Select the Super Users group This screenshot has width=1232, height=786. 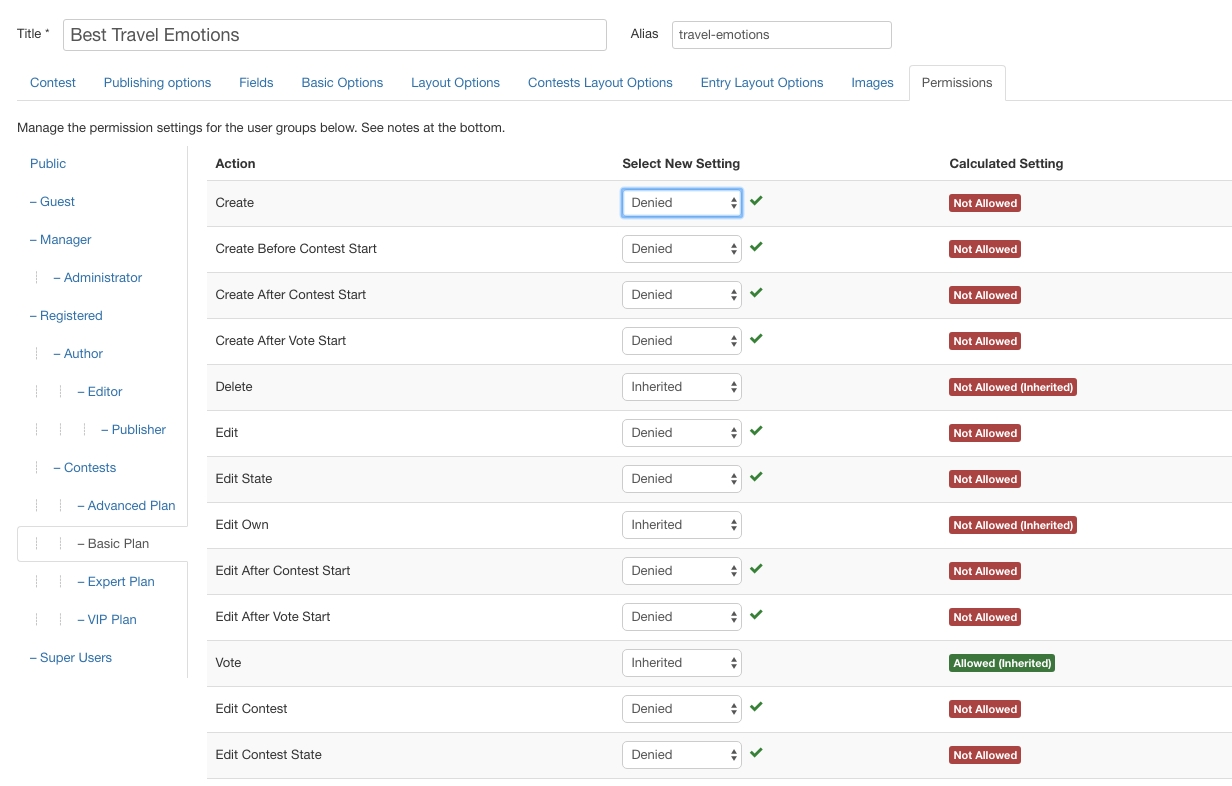coord(76,658)
